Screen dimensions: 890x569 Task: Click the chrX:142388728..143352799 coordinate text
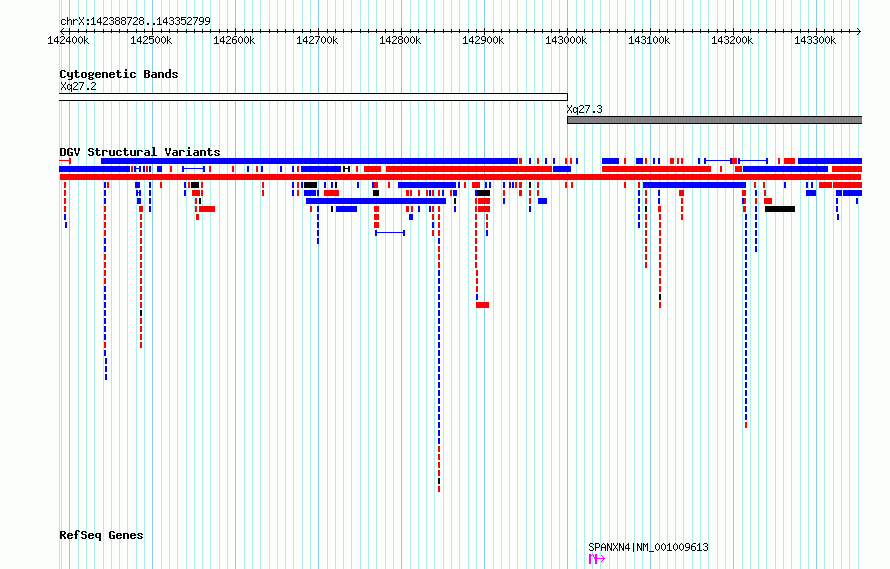click(135, 21)
